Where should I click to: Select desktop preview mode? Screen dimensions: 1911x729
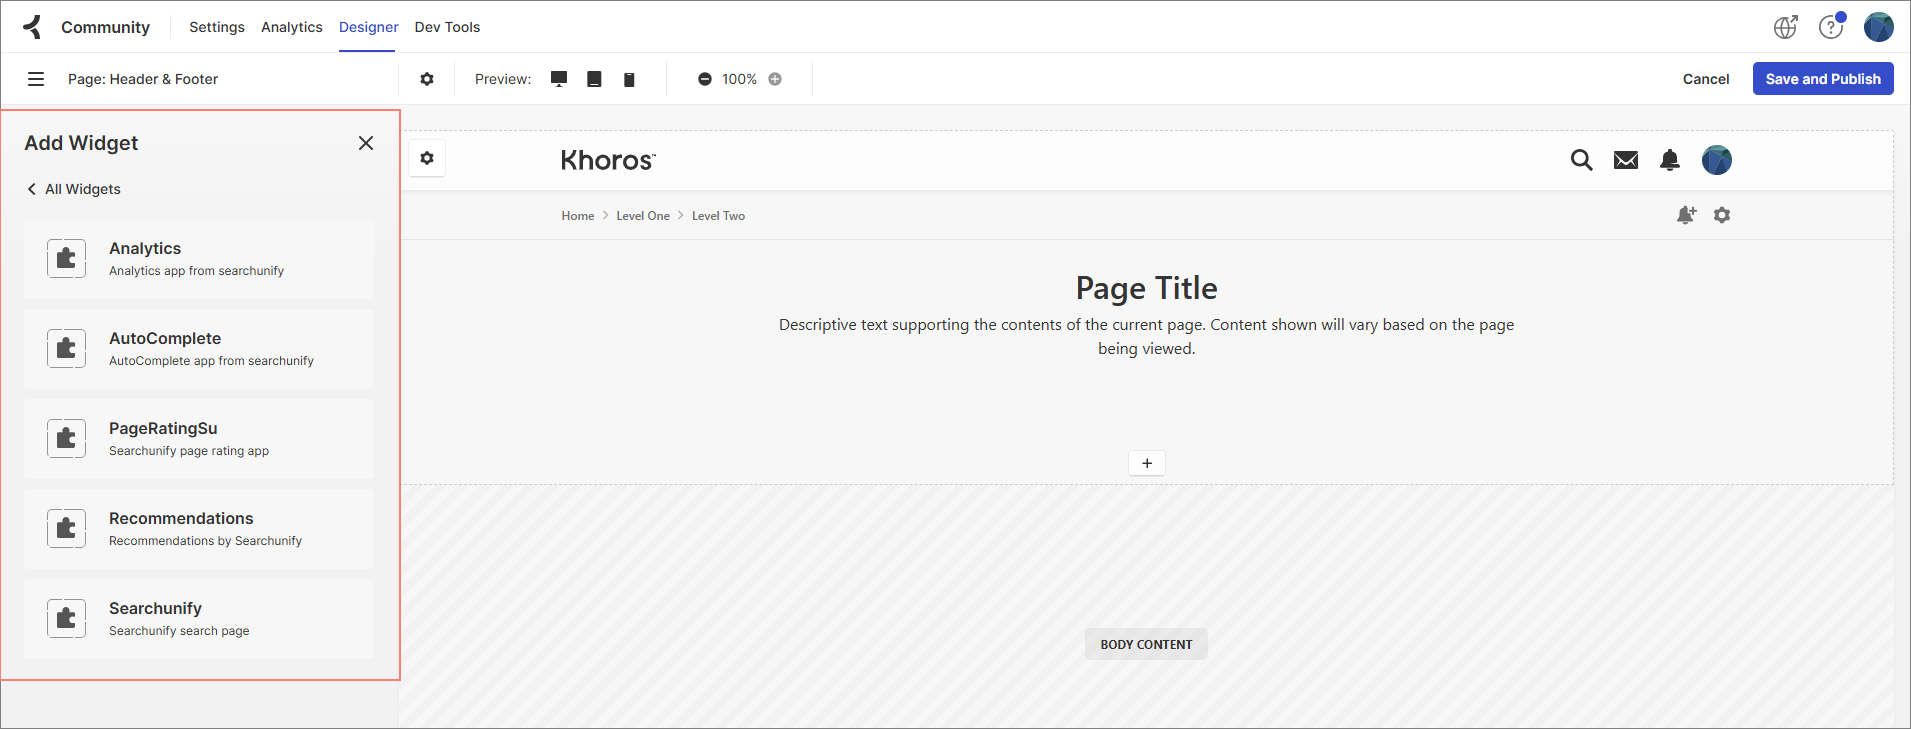tap(559, 79)
